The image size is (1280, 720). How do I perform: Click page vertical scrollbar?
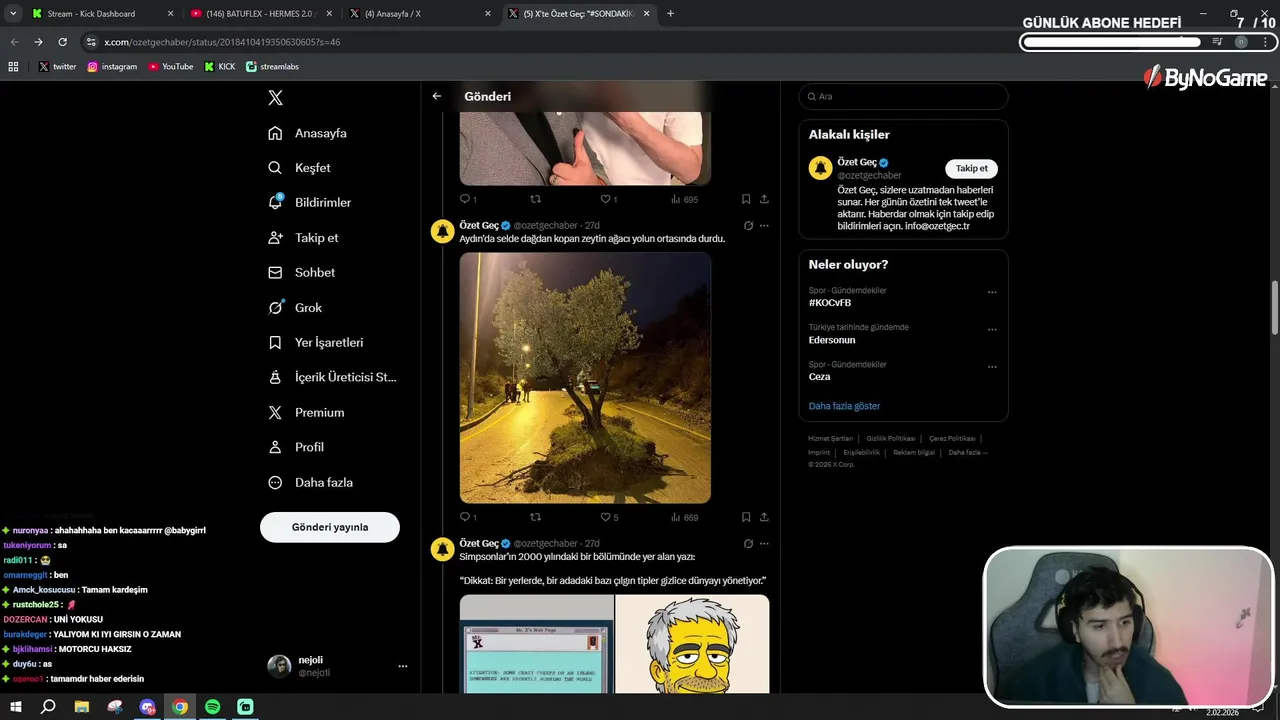[x=1274, y=308]
